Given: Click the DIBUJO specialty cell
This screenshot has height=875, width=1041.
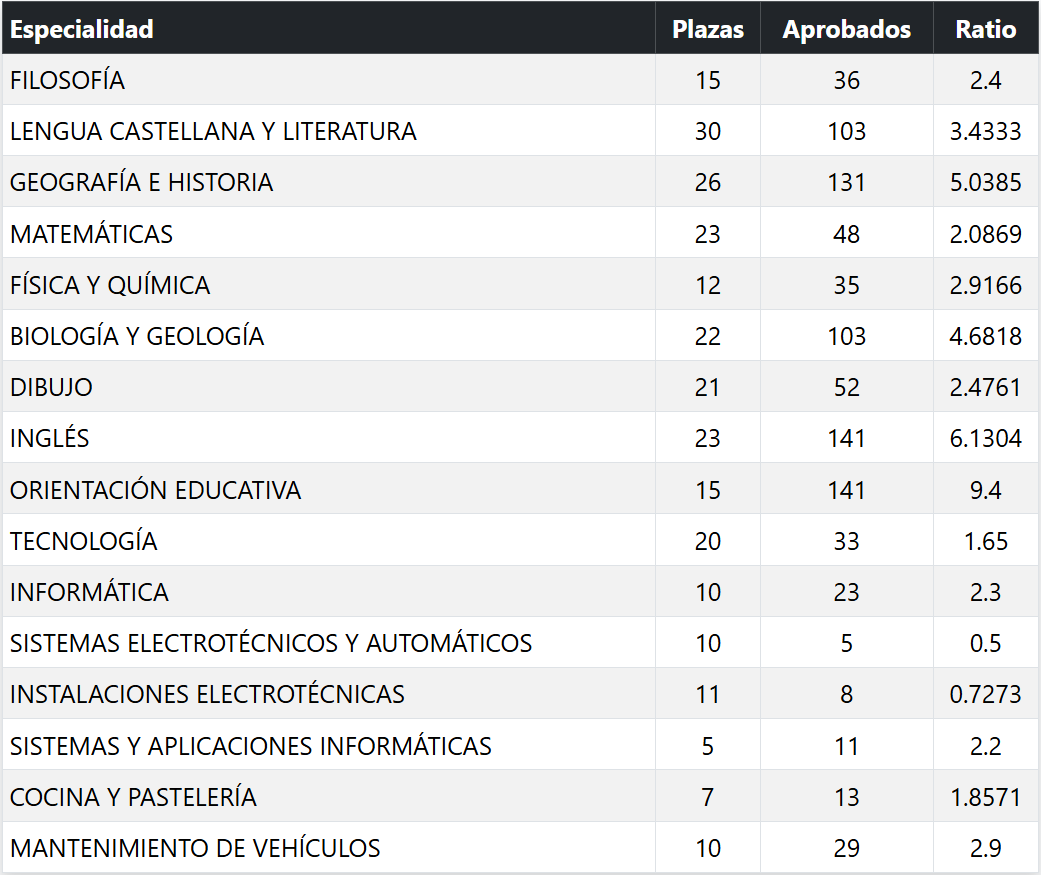Looking at the screenshot, I should point(51,387).
